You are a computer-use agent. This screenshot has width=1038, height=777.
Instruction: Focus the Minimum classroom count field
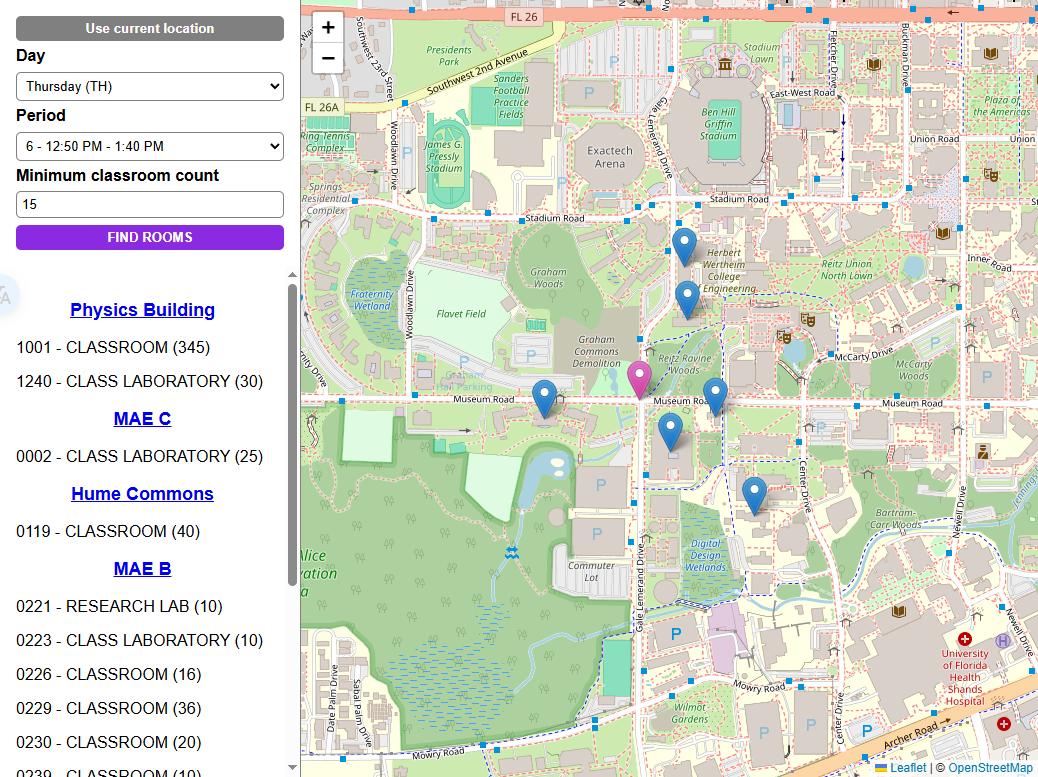(x=150, y=205)
